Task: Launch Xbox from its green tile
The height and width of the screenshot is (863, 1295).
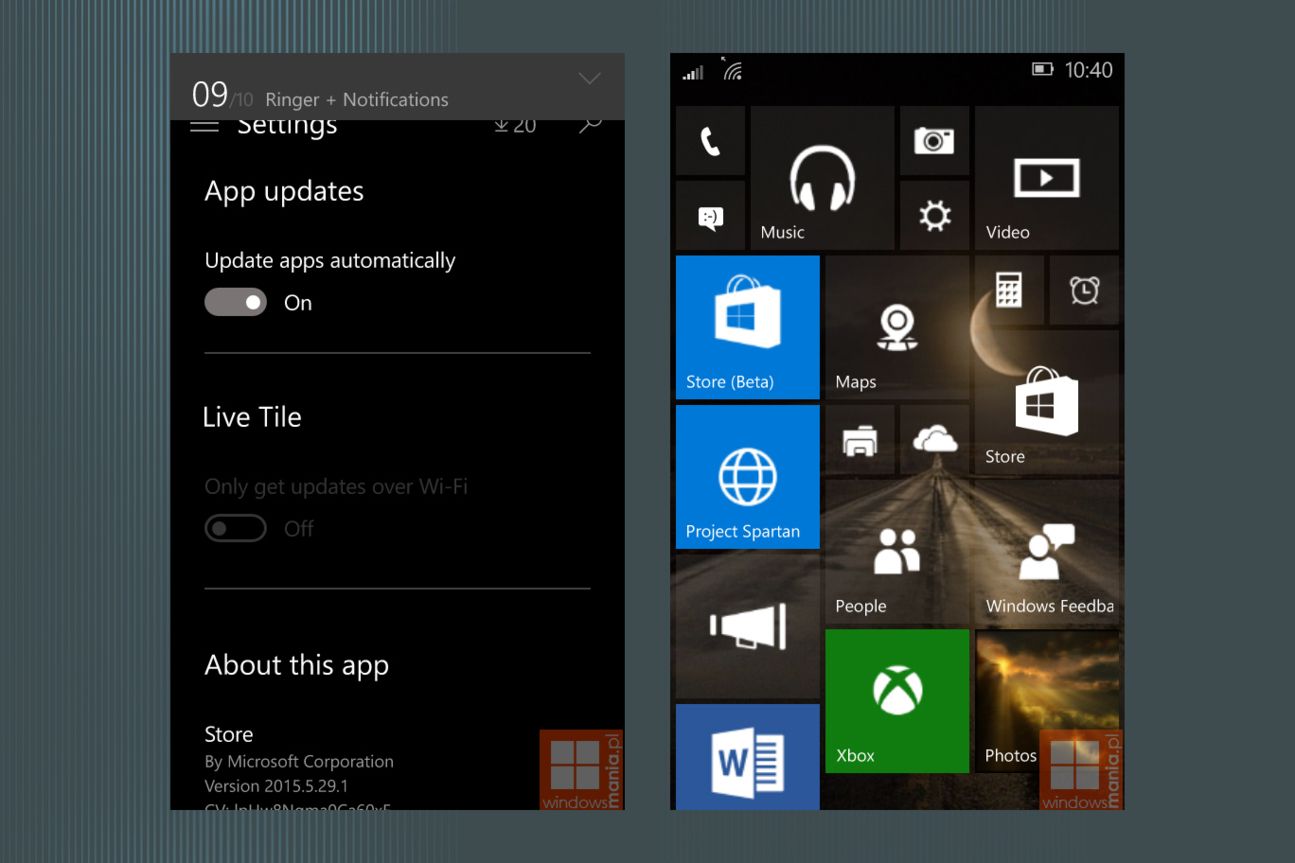Action: click(896, 700)
